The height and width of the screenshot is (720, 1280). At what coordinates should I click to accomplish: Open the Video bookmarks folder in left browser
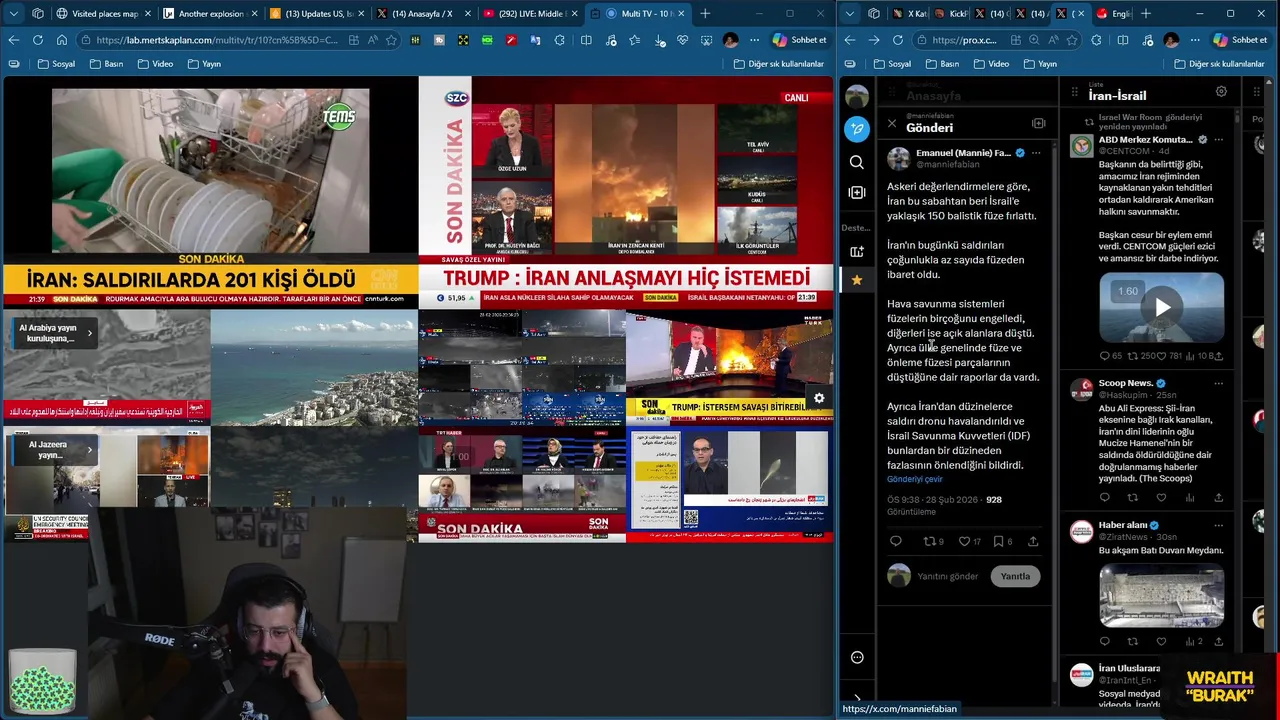(155, 64)
